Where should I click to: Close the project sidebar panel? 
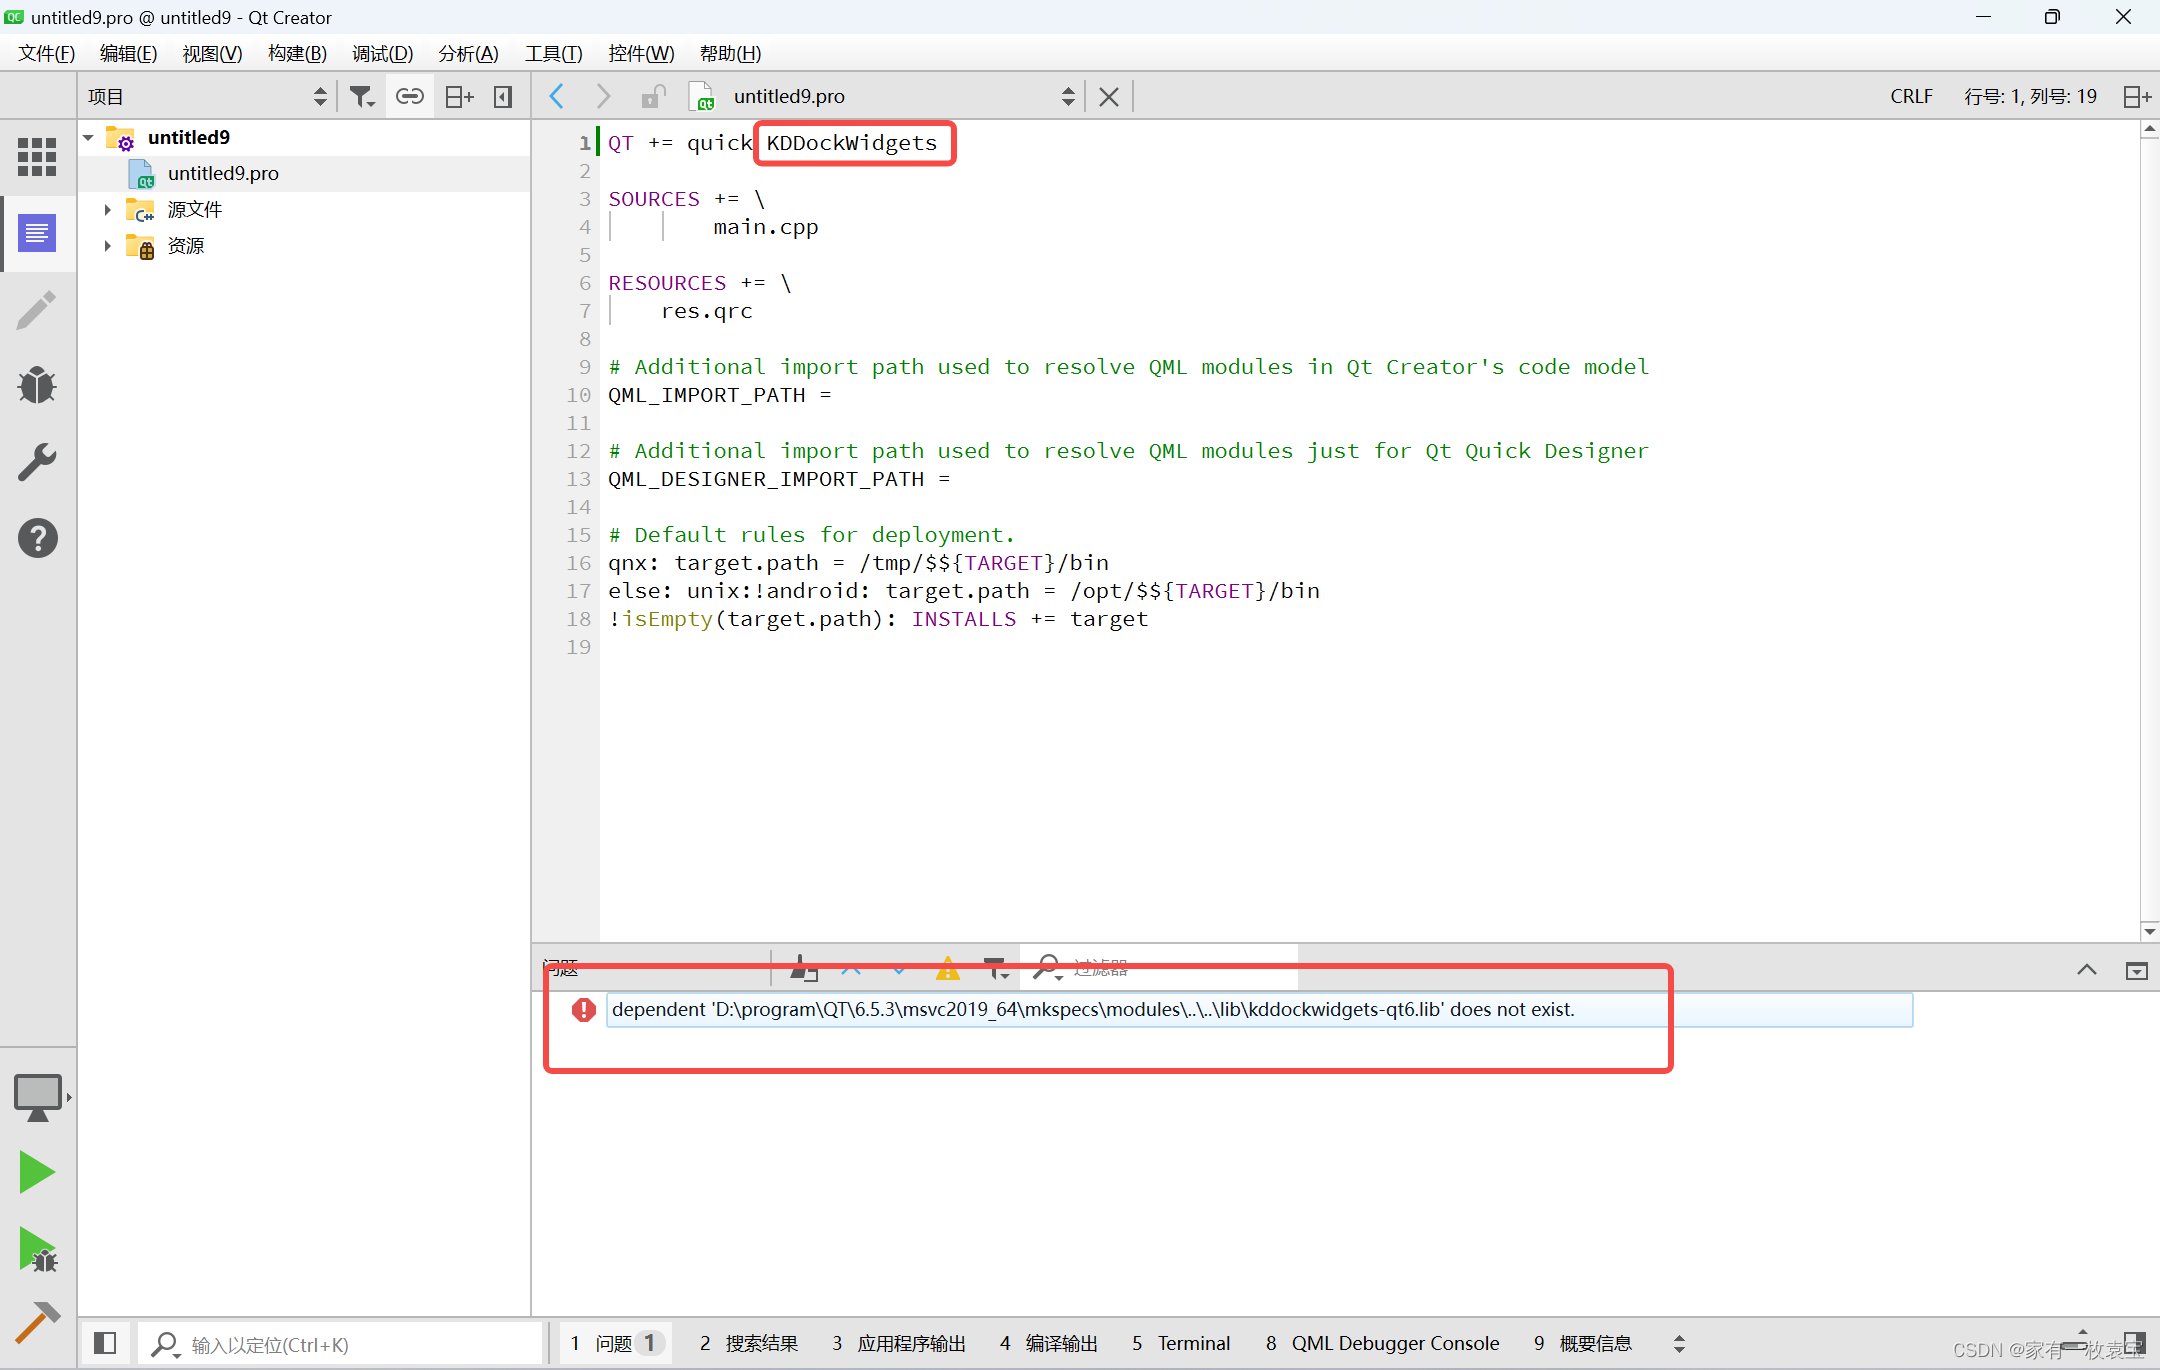click(503, 97)
